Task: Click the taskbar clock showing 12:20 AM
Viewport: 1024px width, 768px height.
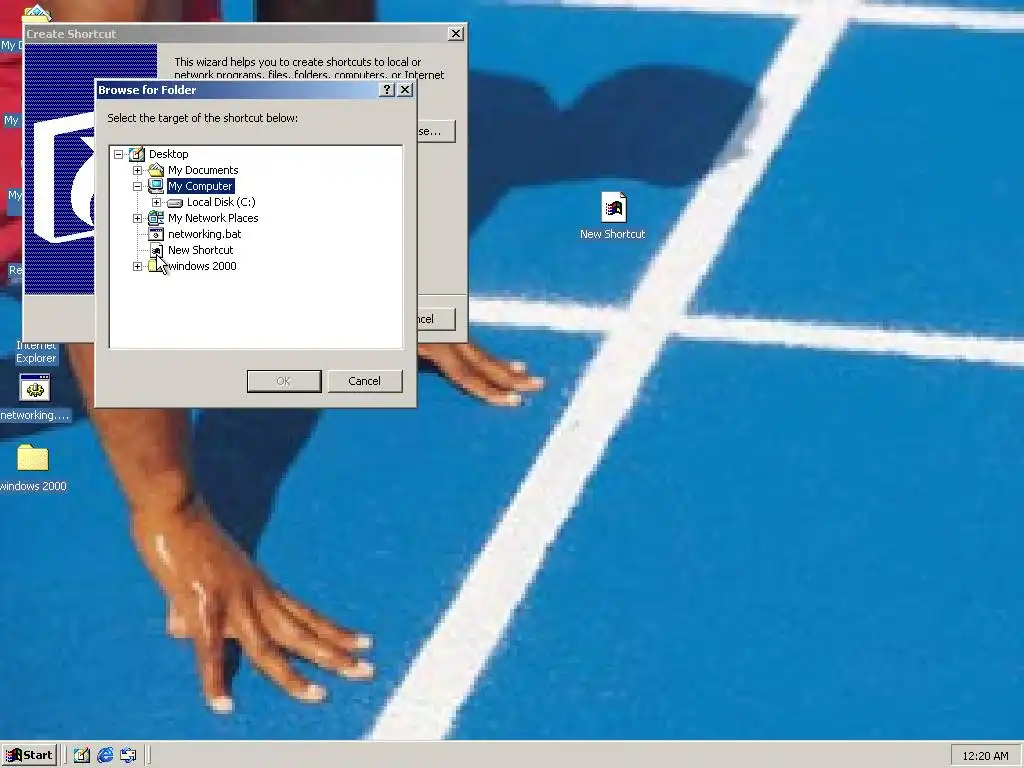Action: click(x=985, y=756)
